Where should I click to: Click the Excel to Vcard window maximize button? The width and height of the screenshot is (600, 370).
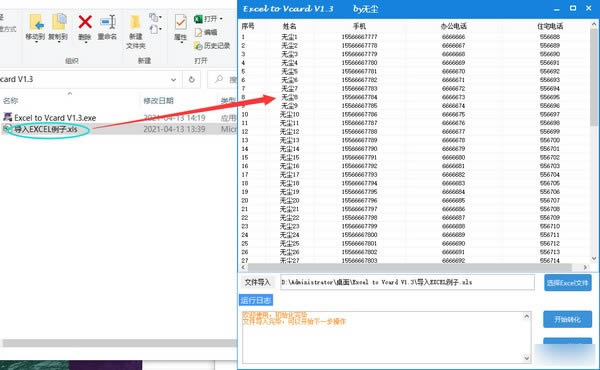pyautogui.click(x=573, y=8)
